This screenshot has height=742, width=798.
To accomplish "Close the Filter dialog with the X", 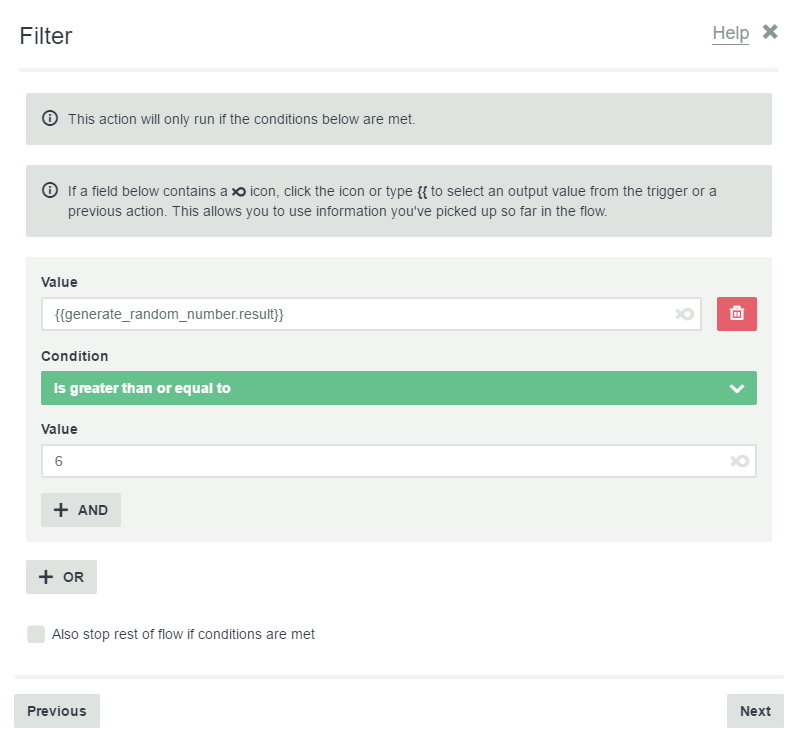I will pyautogui.click(x=770, y=32).
